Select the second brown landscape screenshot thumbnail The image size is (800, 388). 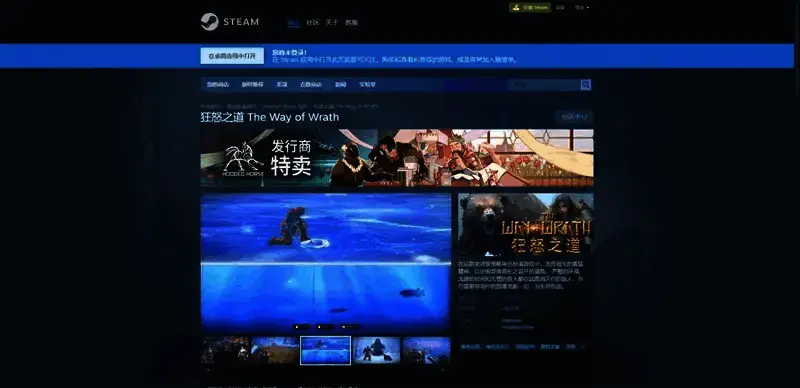(x=276, y=350)
